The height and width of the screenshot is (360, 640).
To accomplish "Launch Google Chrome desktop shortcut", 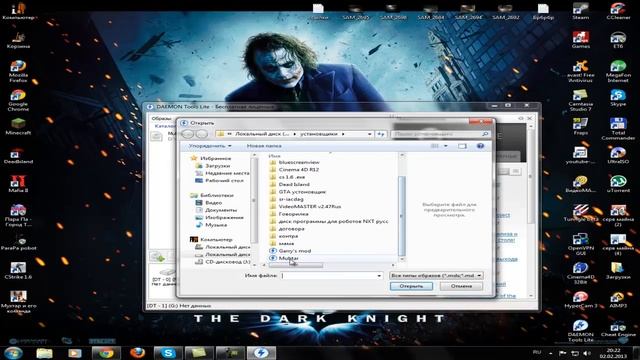I will pos(18,100).
